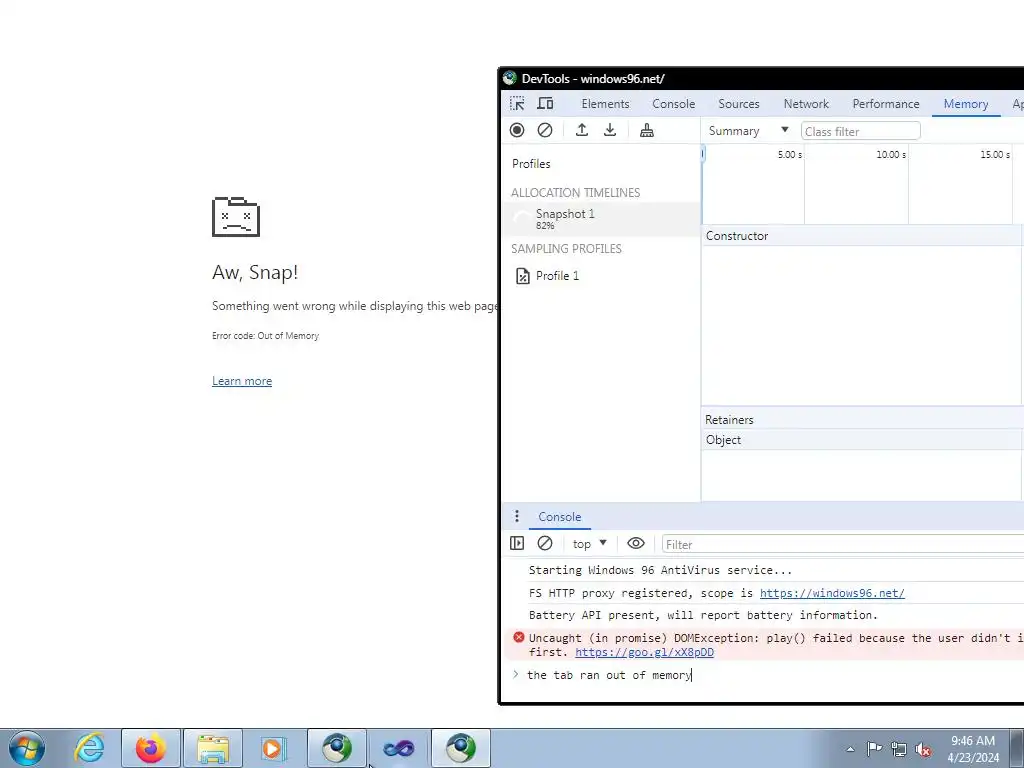Switch to Performance tab
The width and height of the screenshot is (1024, 768).
click(x=886, y=104)
